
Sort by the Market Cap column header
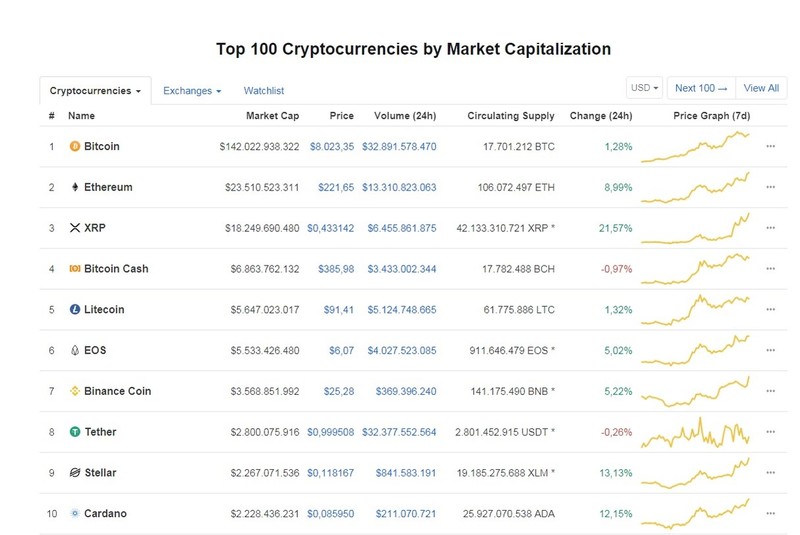click(x=272, y=116)
